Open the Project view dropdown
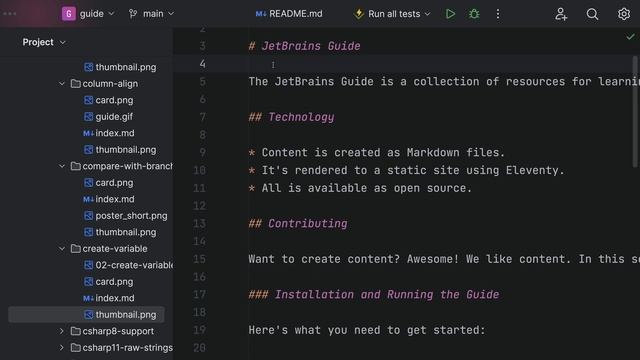Image resolution: width=640 pixels, height=360 pixels. click(44, 42)
